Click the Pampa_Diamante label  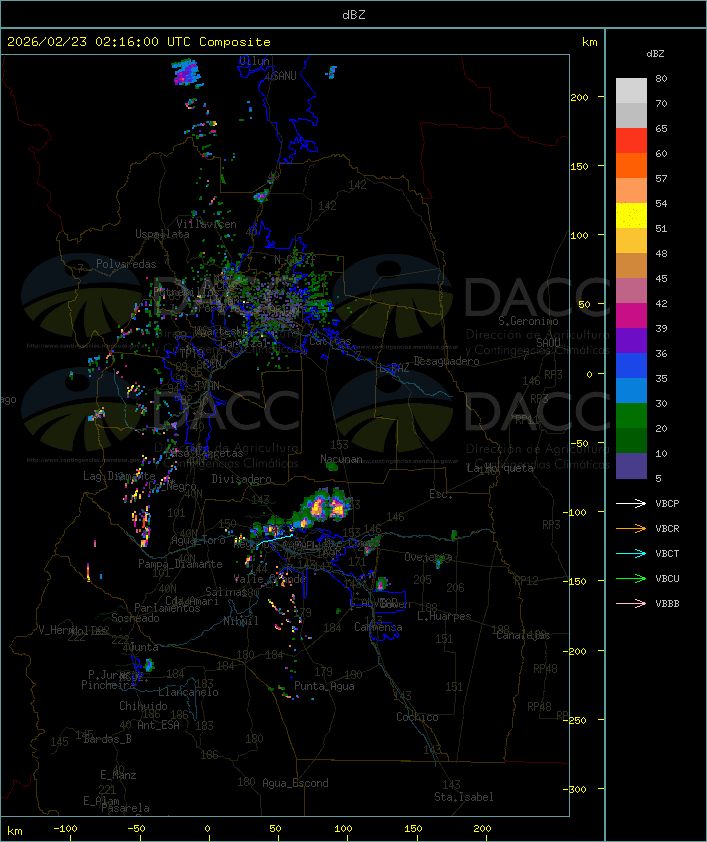point(180,564)
